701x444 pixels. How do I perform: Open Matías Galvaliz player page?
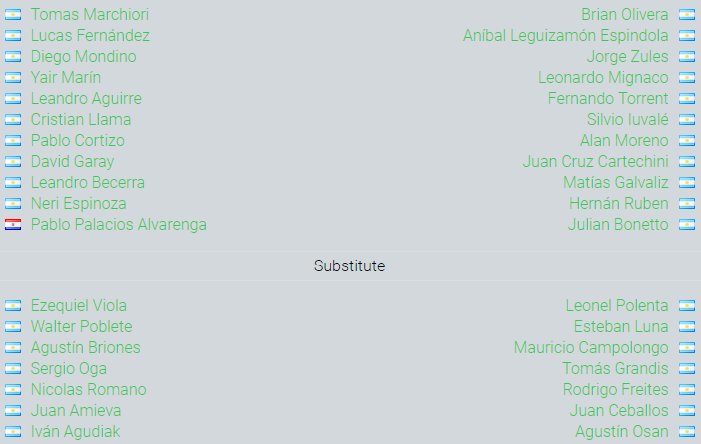pyautogui.click(x=616, y=182)
